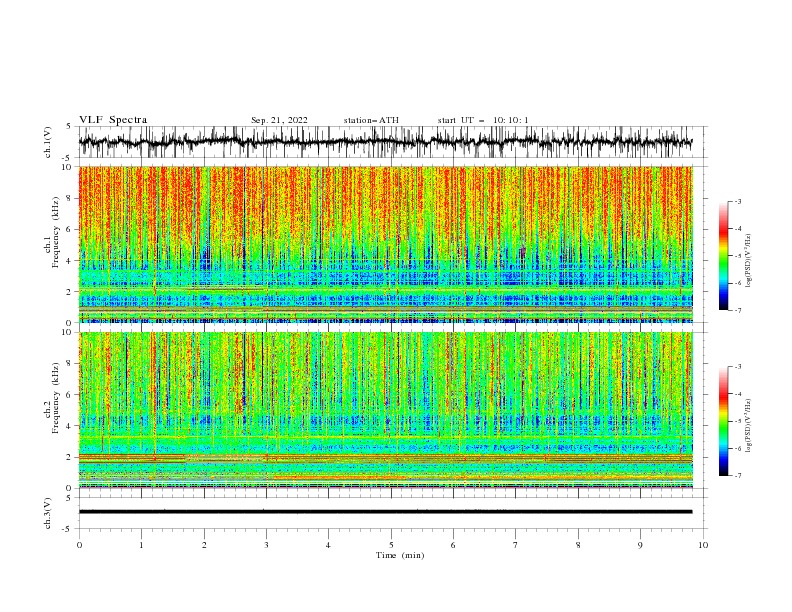
Task: Click the time axis tick label "1"
Action: (x=141, y=545)
